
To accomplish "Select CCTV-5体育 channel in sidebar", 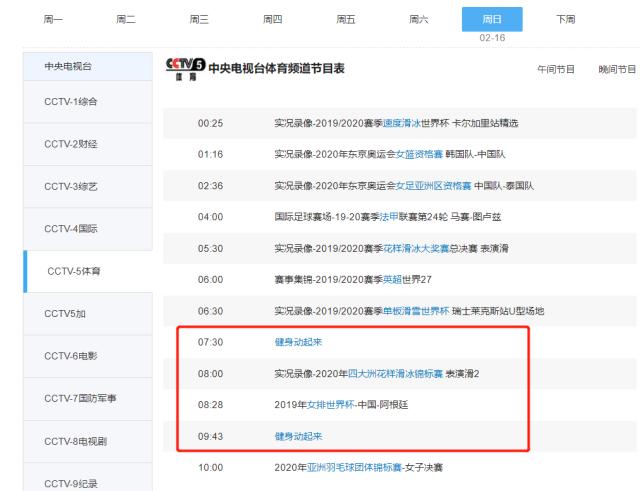I will (88, 271).
